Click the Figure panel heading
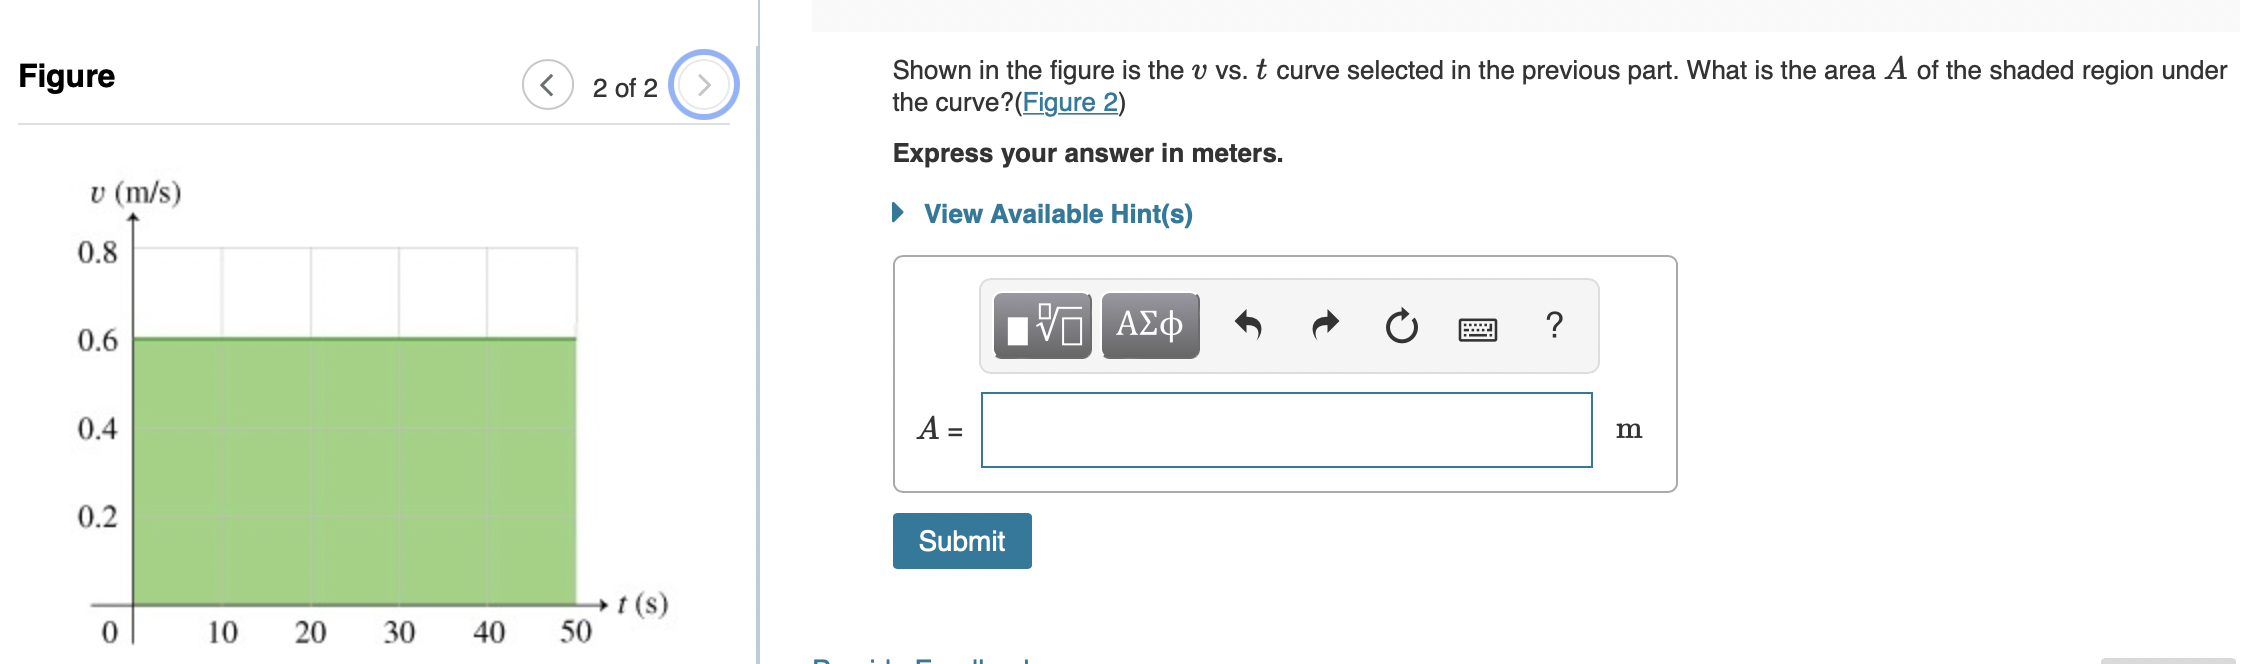 pyautogui.click(x=67, y=76)
